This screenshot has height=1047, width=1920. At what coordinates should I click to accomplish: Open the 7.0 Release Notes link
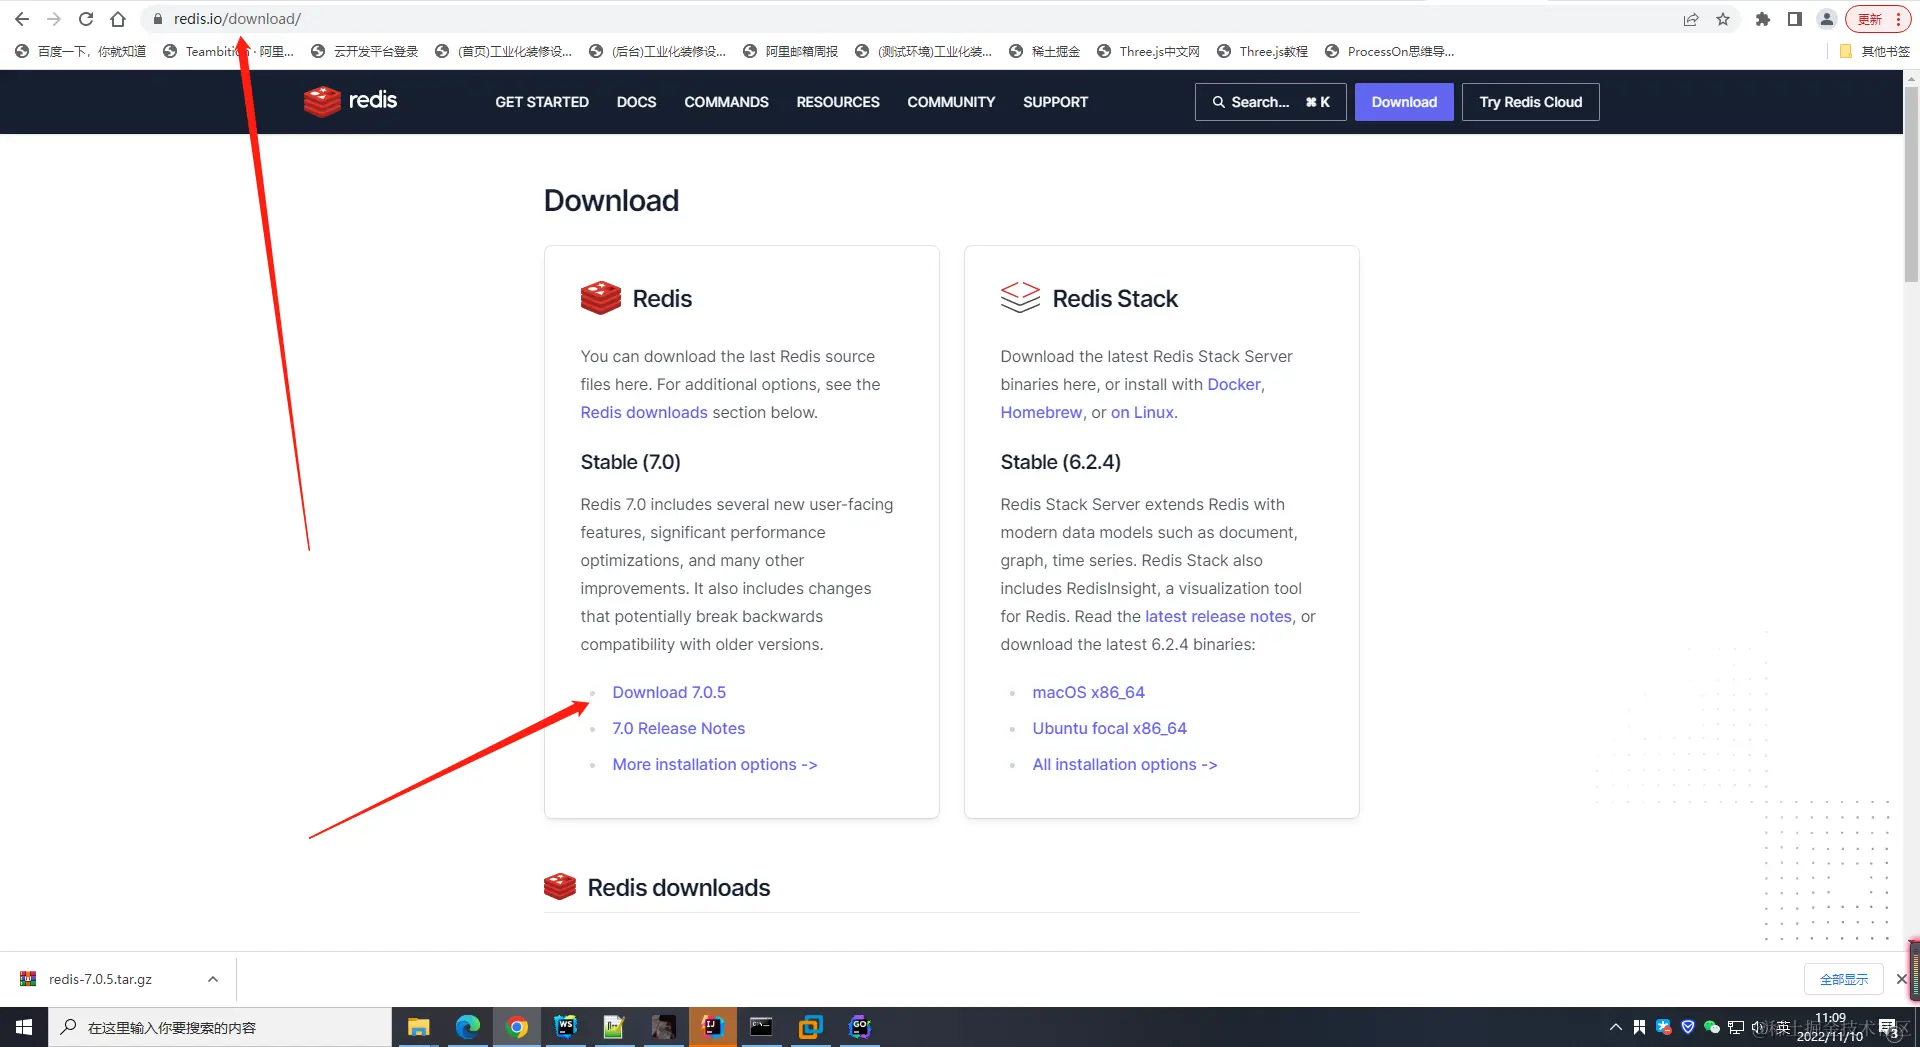click(x=679, y=728)
